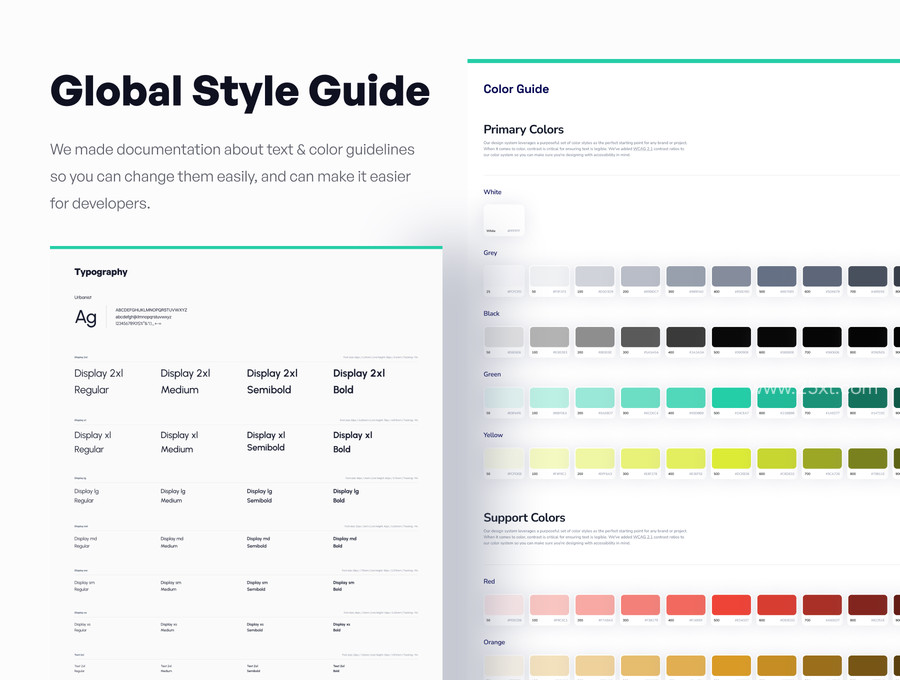Screen dimensions: 900x680
Task: Select the Black 50 light swatch
Action: (504, 337)
